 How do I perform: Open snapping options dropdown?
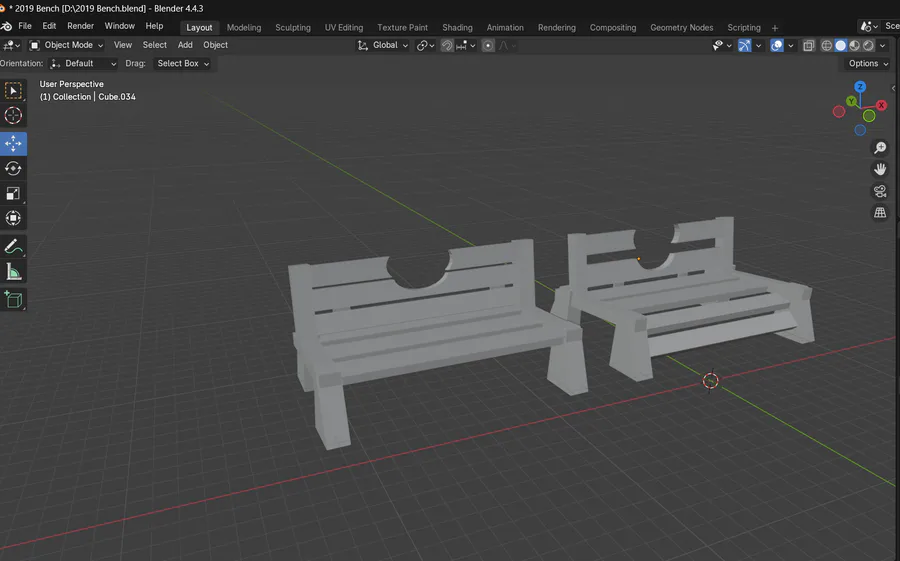pos(465,45)
